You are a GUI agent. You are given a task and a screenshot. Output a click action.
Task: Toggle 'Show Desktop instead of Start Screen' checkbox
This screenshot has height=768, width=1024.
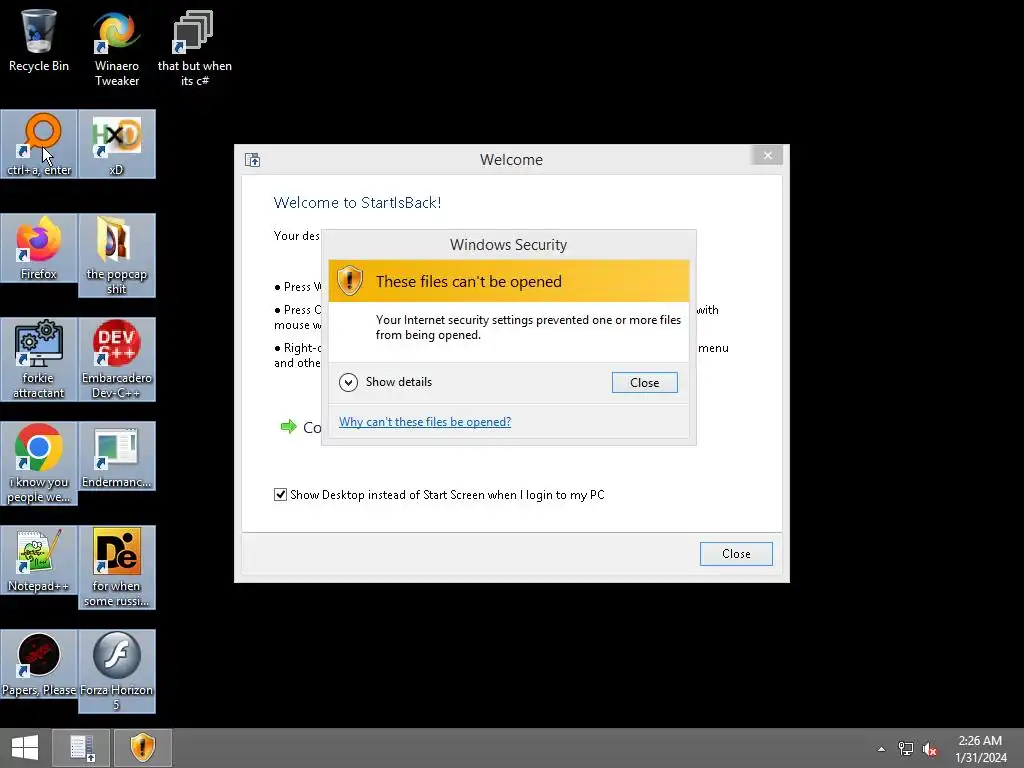tap(280, 495)
